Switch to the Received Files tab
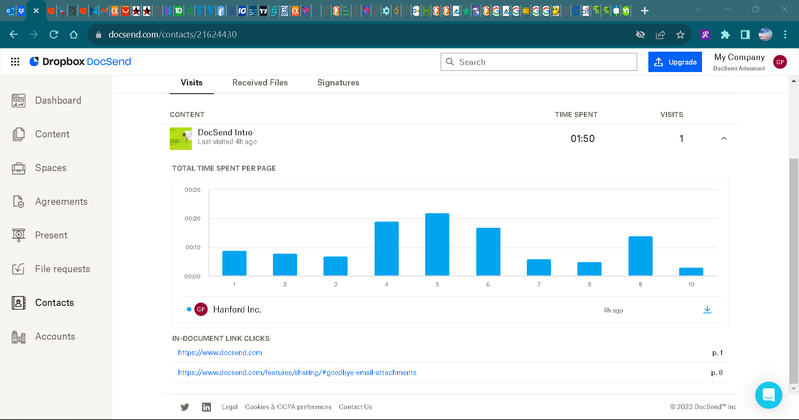 click(x=260, y=83)
